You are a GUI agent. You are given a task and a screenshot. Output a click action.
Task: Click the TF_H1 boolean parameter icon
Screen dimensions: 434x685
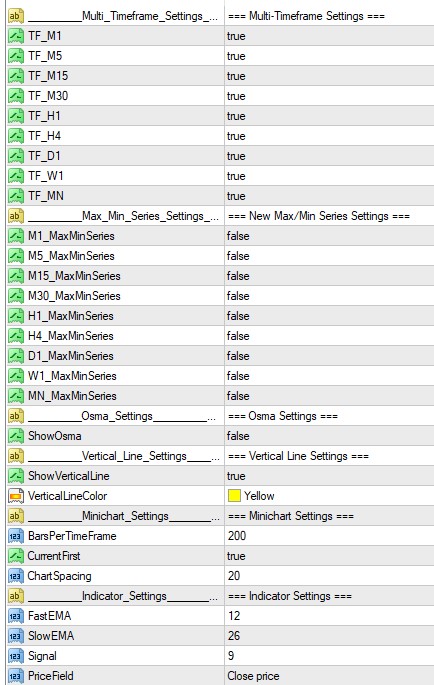point(16,116)
